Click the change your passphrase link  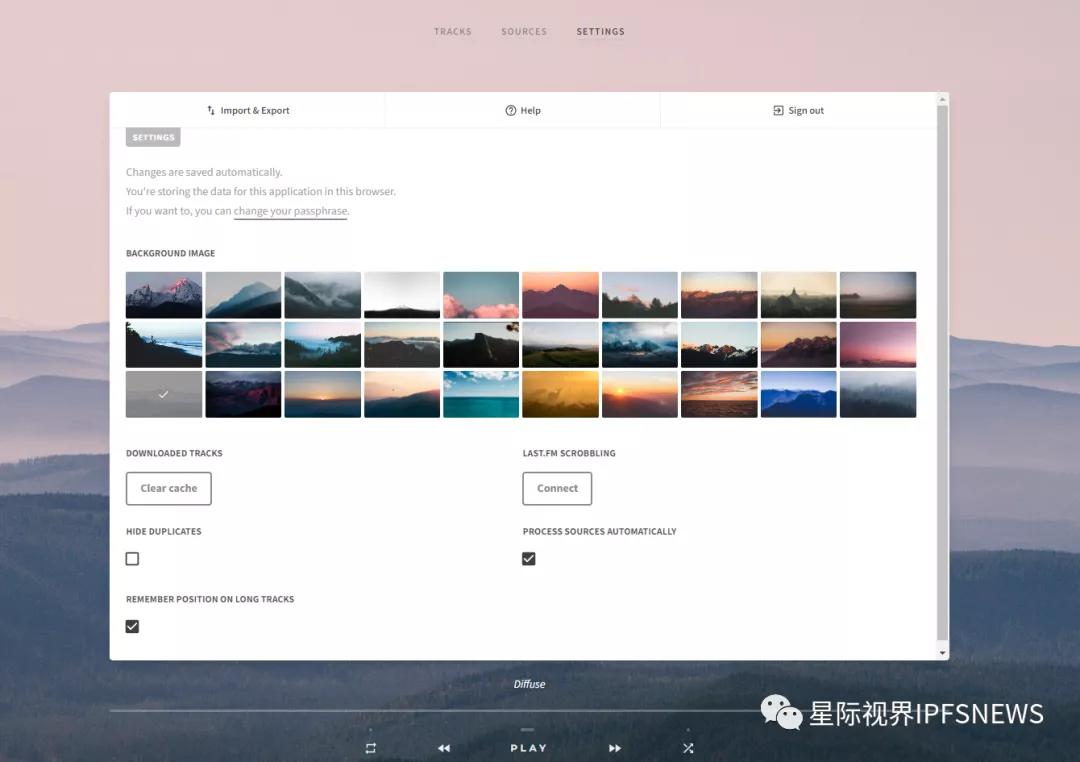(290, 211)
